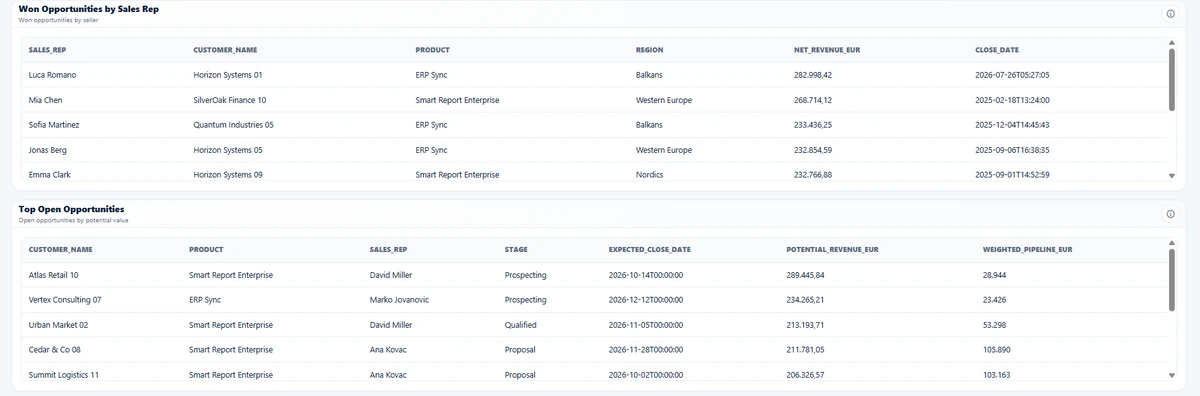Click Prospecting stage in Vertex Consulting 07 row
Viewport: 1200px width, 396px height.
click(x=525, y=300)
